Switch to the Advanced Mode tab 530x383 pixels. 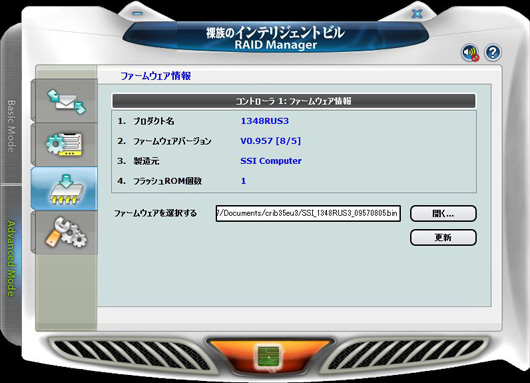[x=12, y=258]
